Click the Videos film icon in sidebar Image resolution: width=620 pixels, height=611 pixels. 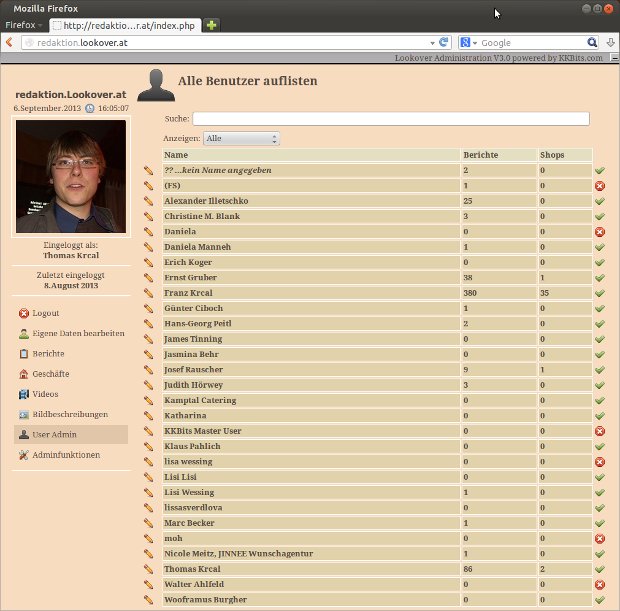coord(24,394)
